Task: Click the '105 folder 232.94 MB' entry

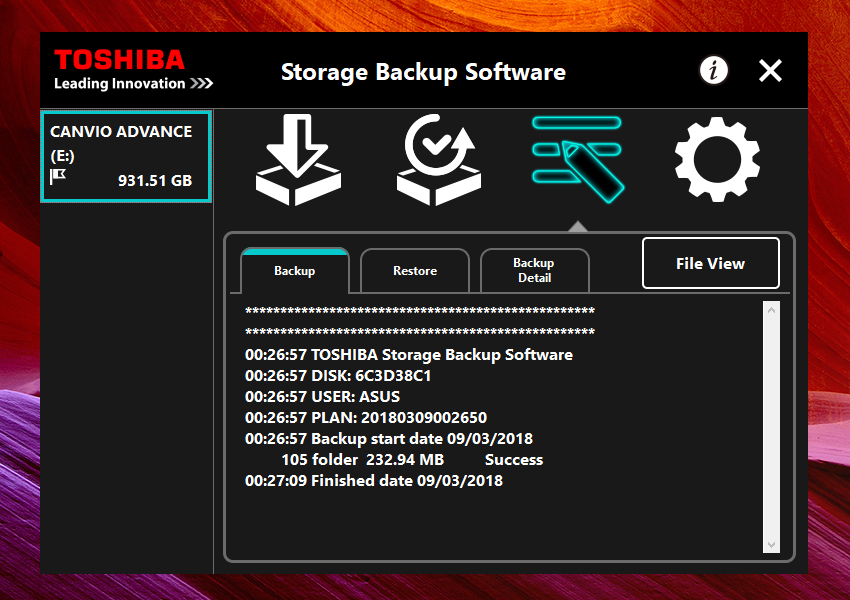Action: 363,460
